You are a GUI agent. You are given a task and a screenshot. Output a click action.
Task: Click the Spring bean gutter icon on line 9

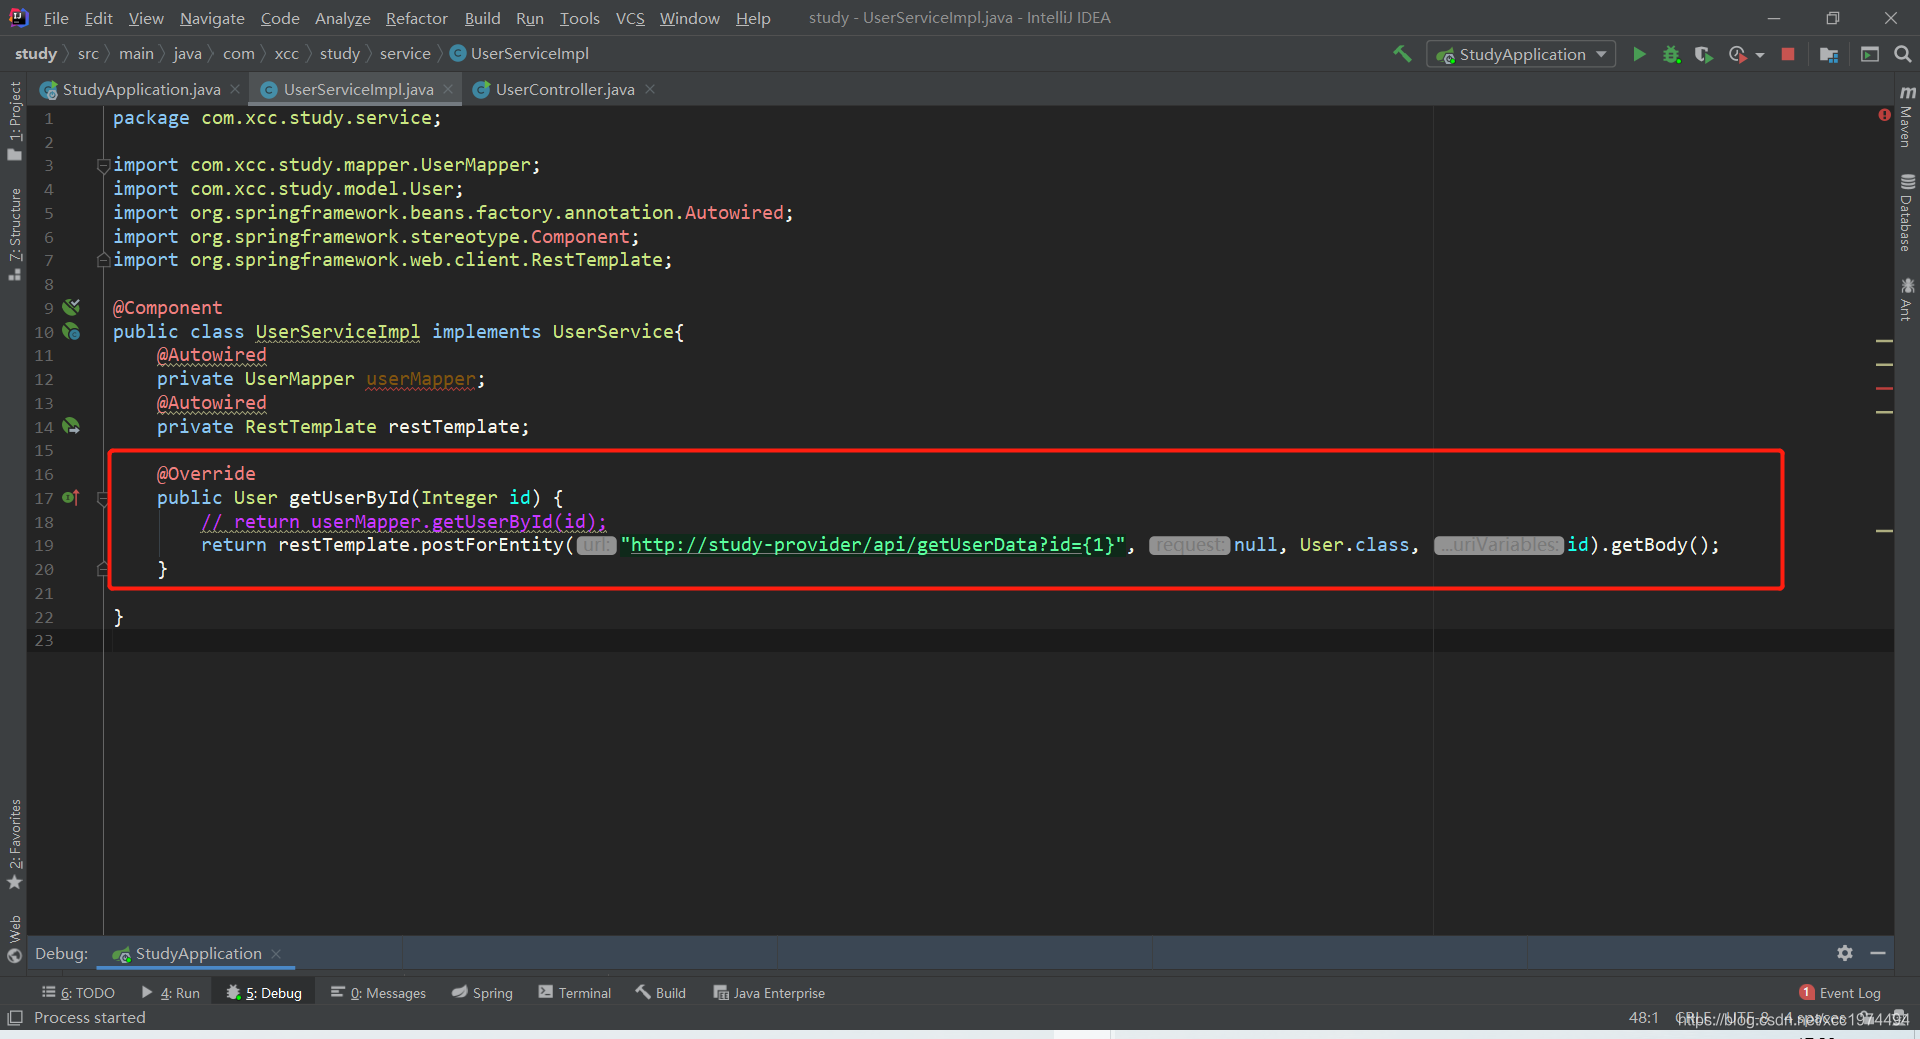coord(71,307)
